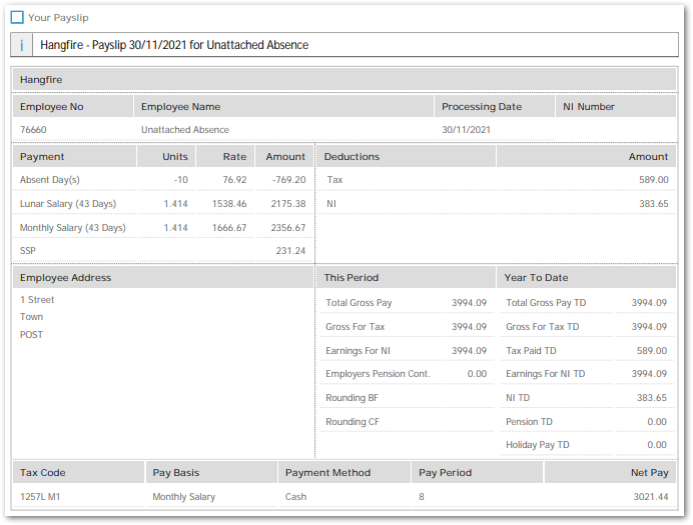This screenshot has width=693, height=525.
Task: Select the Processing Date header
Action: coord(482,107)
